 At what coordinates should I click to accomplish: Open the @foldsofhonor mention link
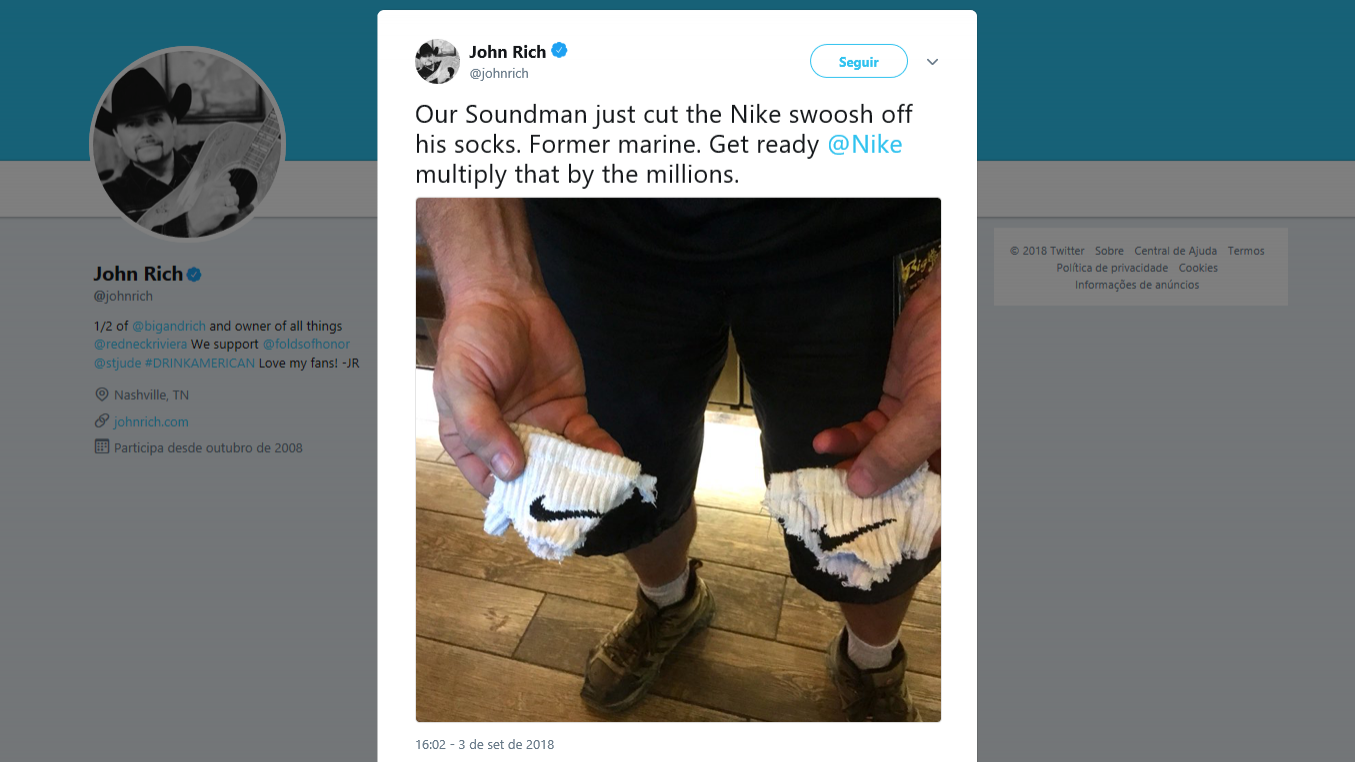click(306, 344)
